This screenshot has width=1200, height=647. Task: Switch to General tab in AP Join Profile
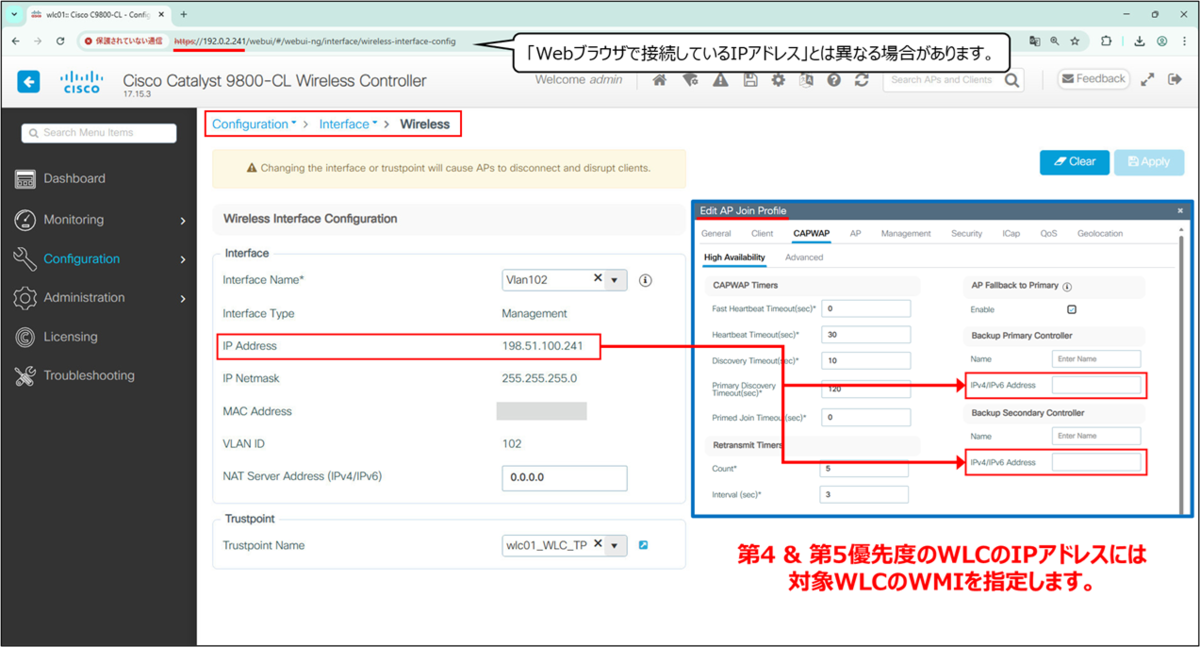point(716,234)
